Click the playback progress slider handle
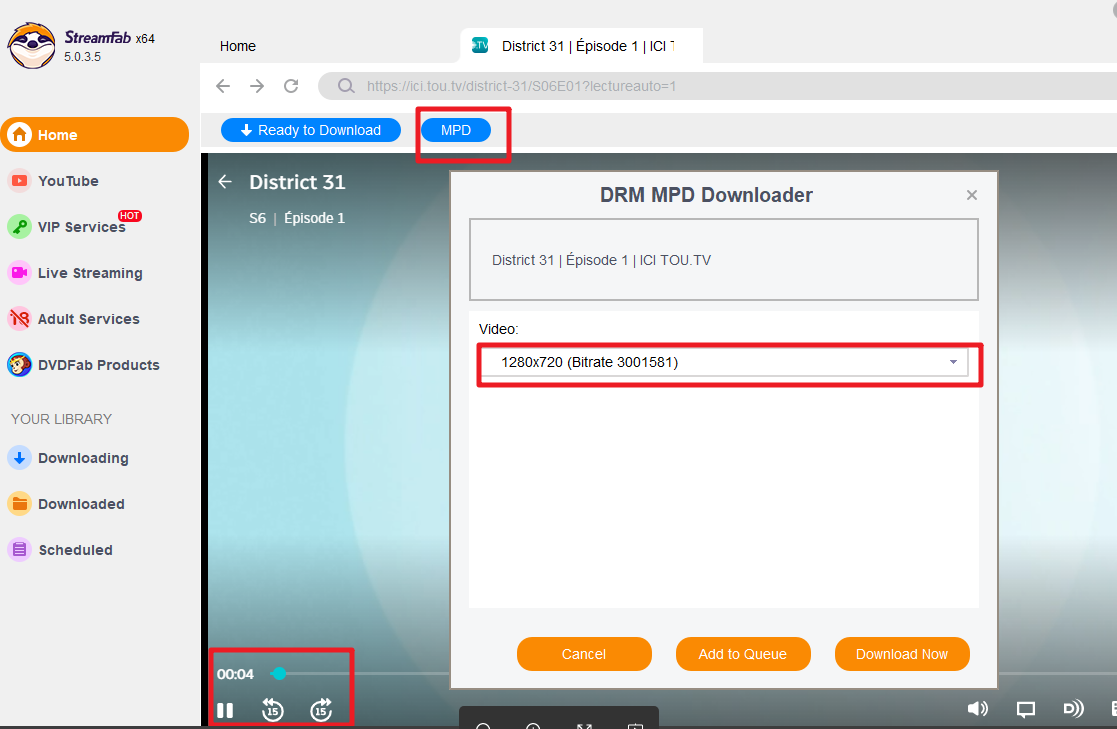The image size is (1117, 729). click(x=279, y=673)
